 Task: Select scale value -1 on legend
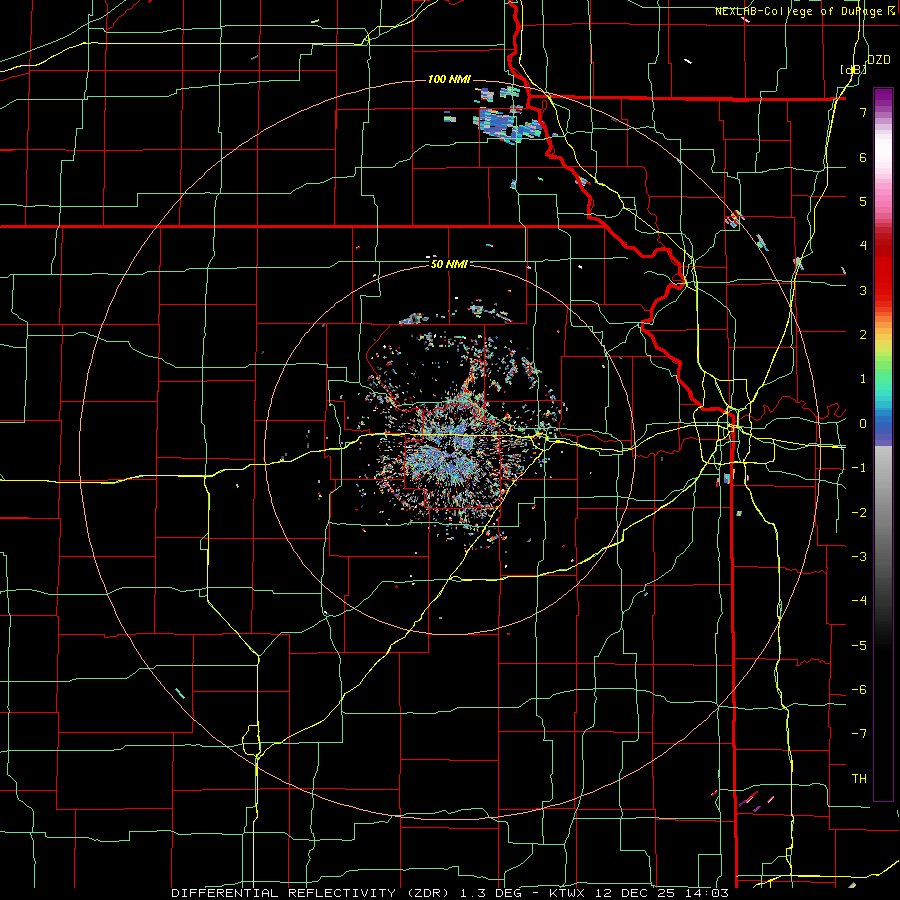859,468
